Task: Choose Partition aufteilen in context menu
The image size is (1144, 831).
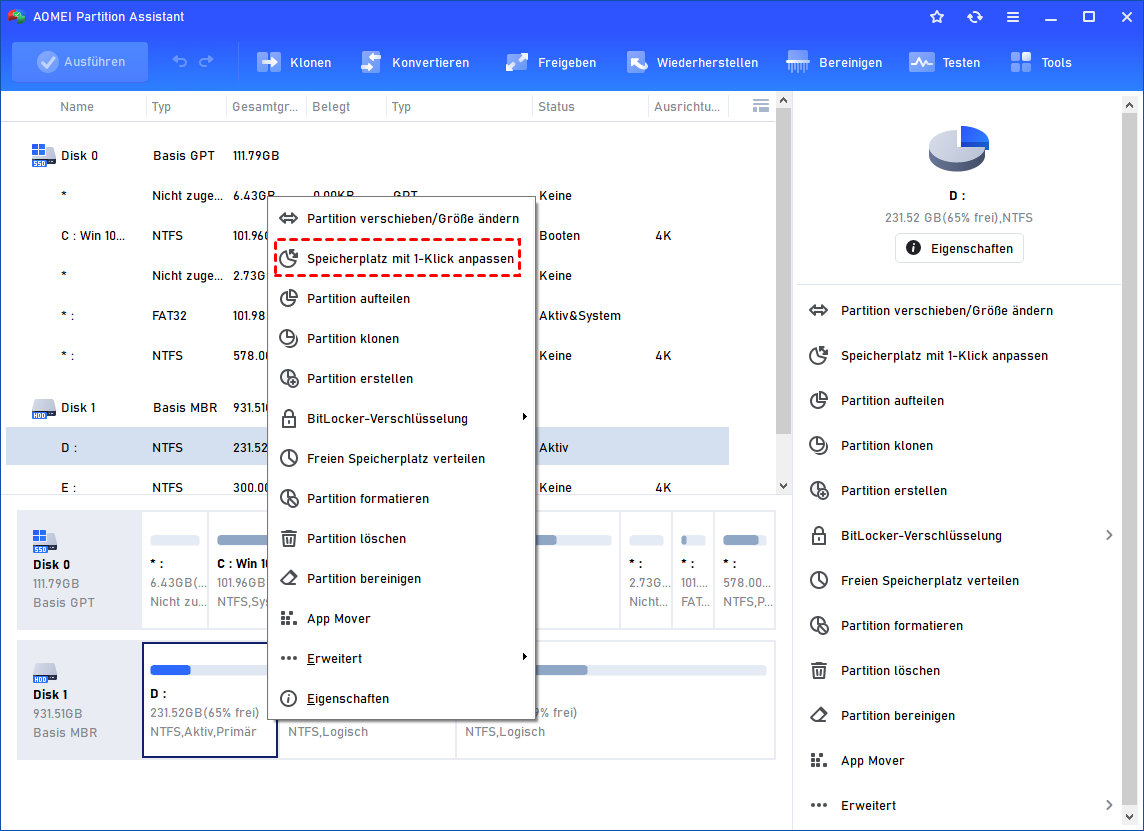Action: tap(401, 298)
